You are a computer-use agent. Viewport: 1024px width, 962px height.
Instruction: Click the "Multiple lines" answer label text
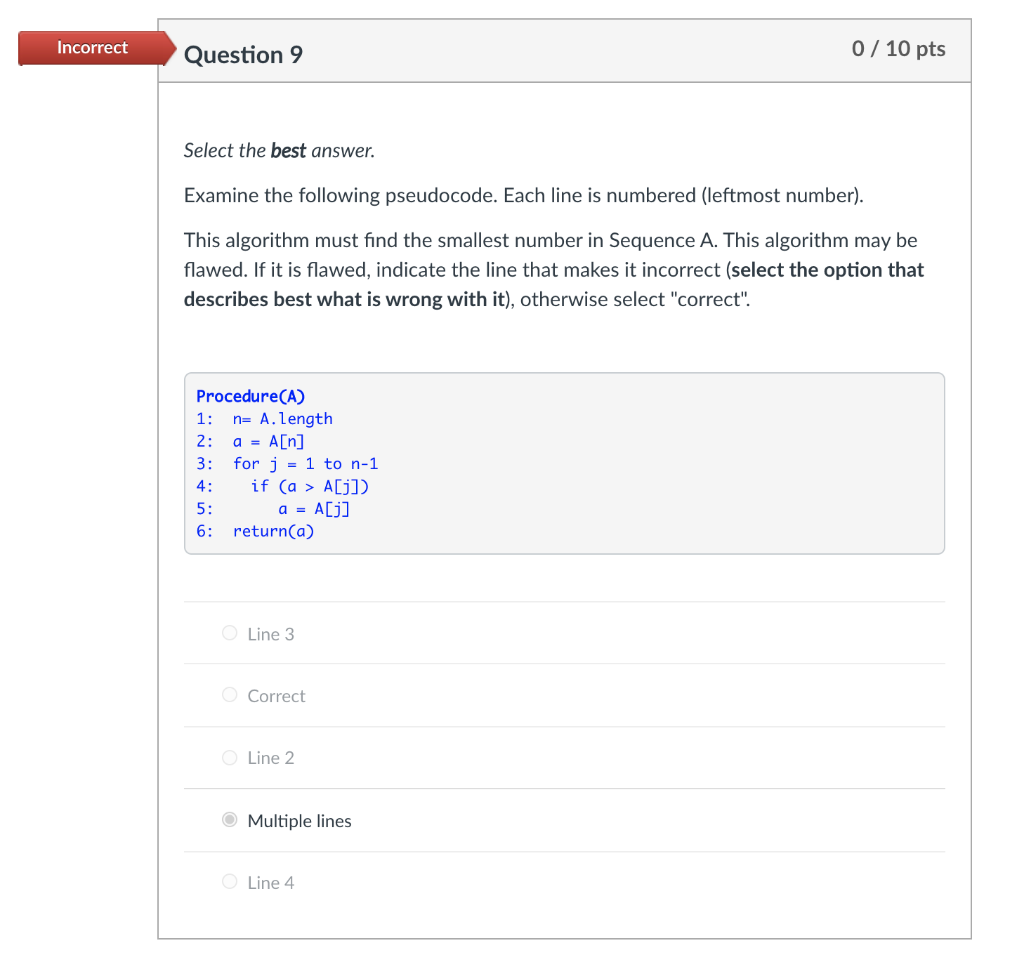pyautogui.click(x=299, y=820)
